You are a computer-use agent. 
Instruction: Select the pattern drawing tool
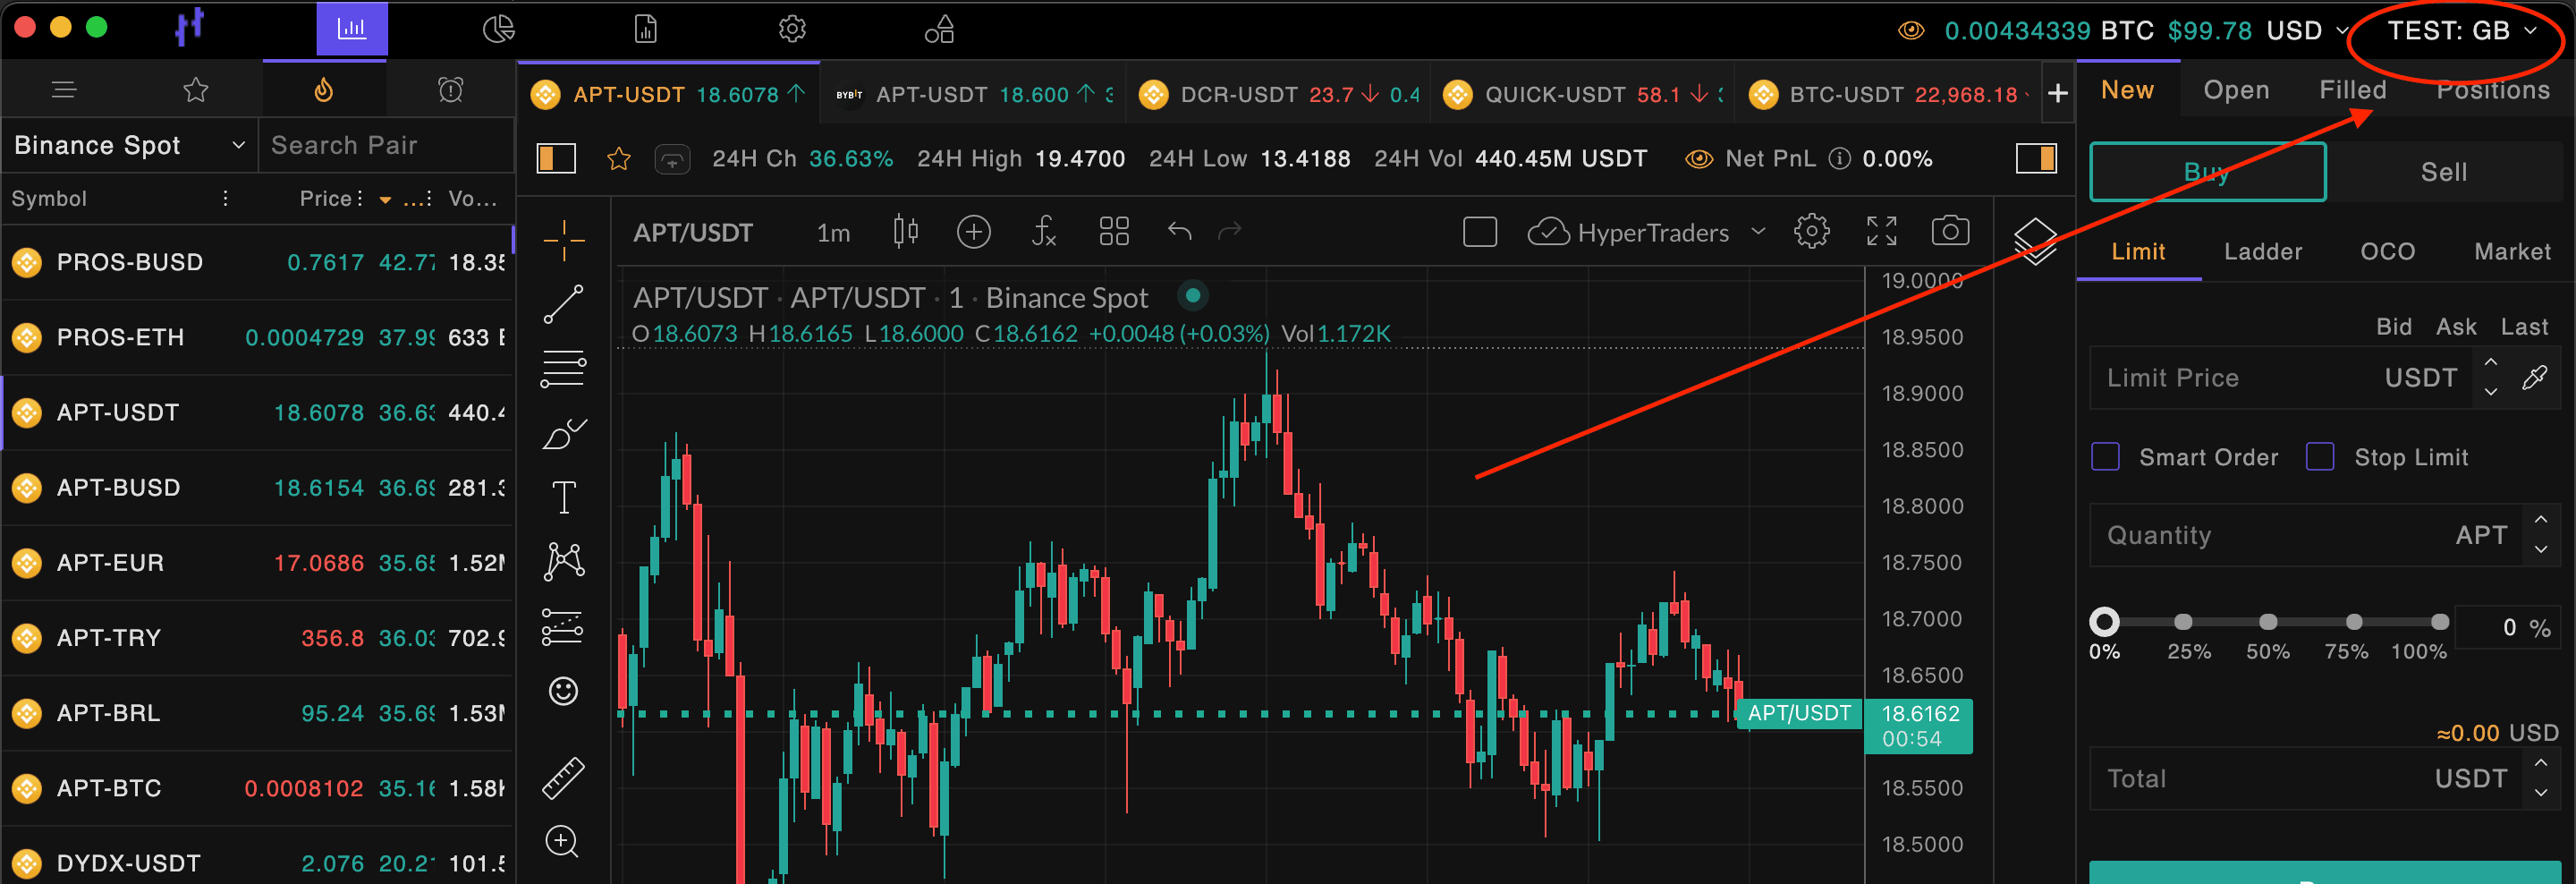tap(564, 561)
